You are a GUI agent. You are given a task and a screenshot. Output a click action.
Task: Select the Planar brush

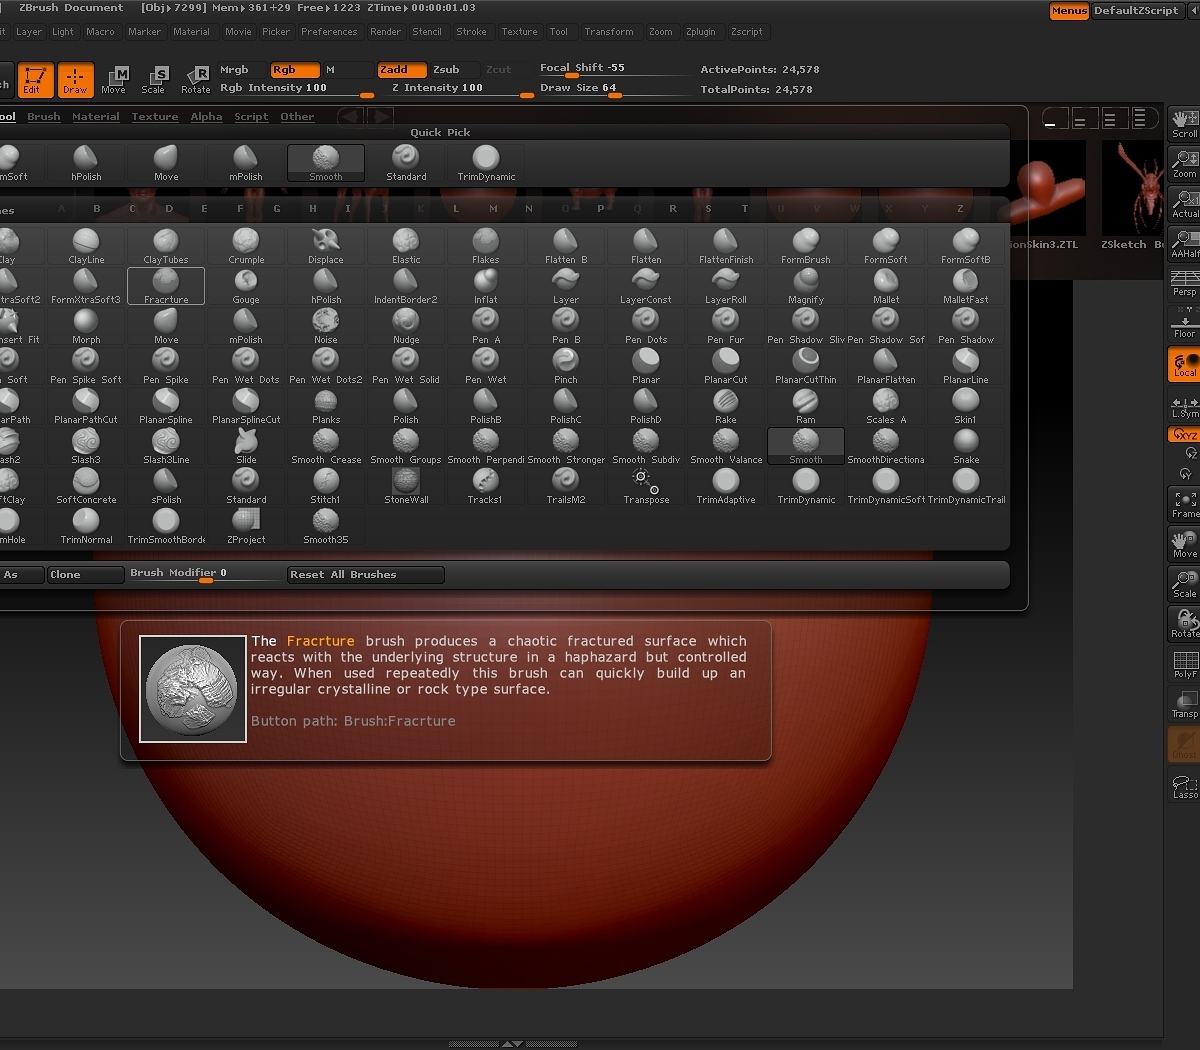(x=646, y=366)
